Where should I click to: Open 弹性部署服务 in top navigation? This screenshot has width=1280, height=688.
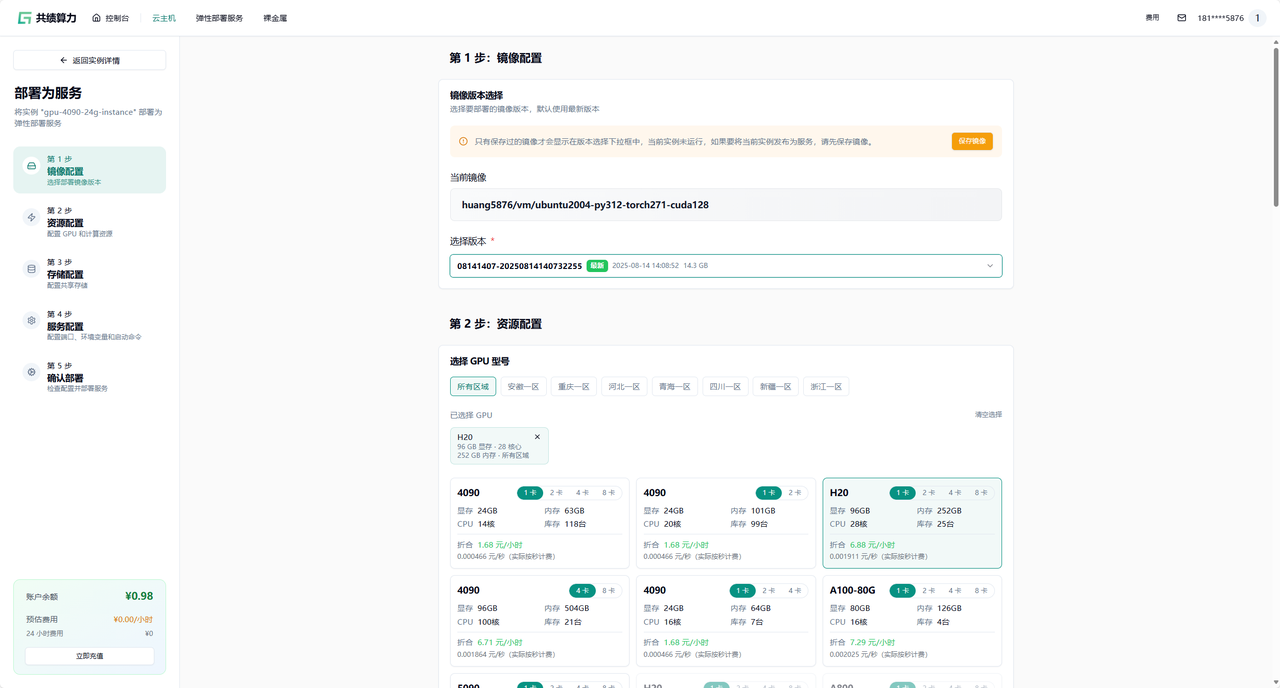pos(219,18)
